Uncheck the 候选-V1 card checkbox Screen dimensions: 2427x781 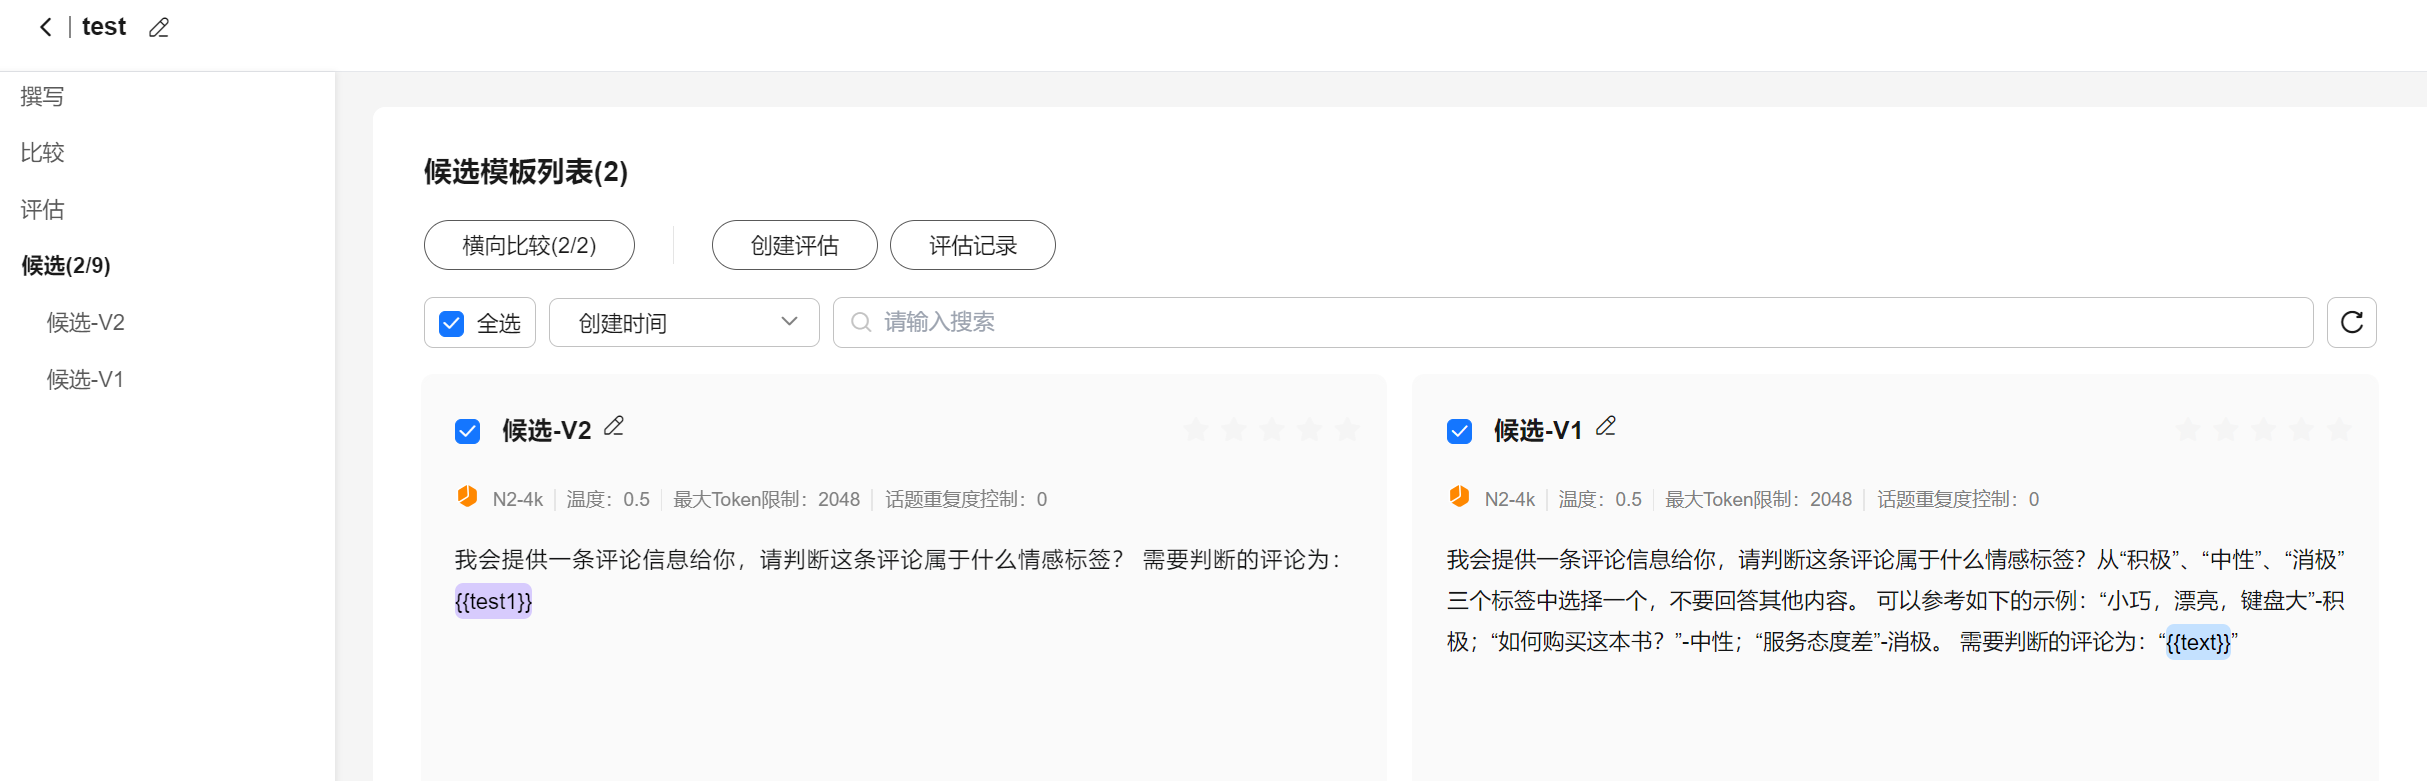click(x=1459, y=431)
